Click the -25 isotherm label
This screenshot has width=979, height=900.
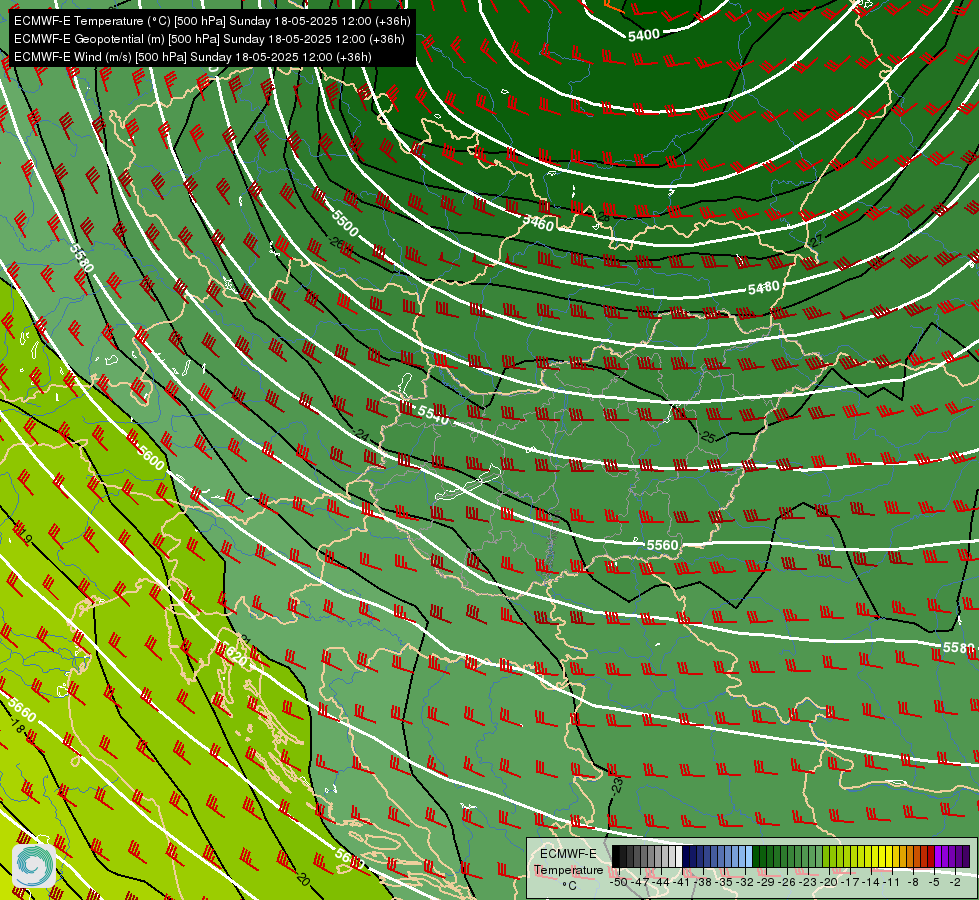707,437
